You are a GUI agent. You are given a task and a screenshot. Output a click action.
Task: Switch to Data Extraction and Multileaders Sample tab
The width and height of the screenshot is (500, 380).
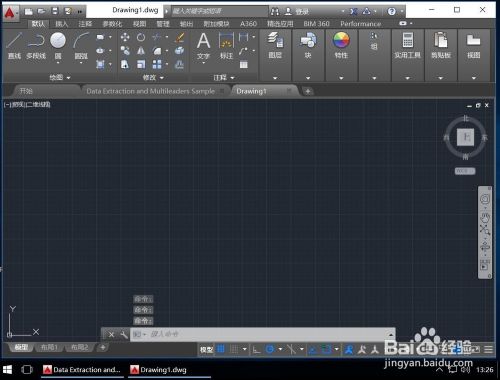tap(151, 91)
